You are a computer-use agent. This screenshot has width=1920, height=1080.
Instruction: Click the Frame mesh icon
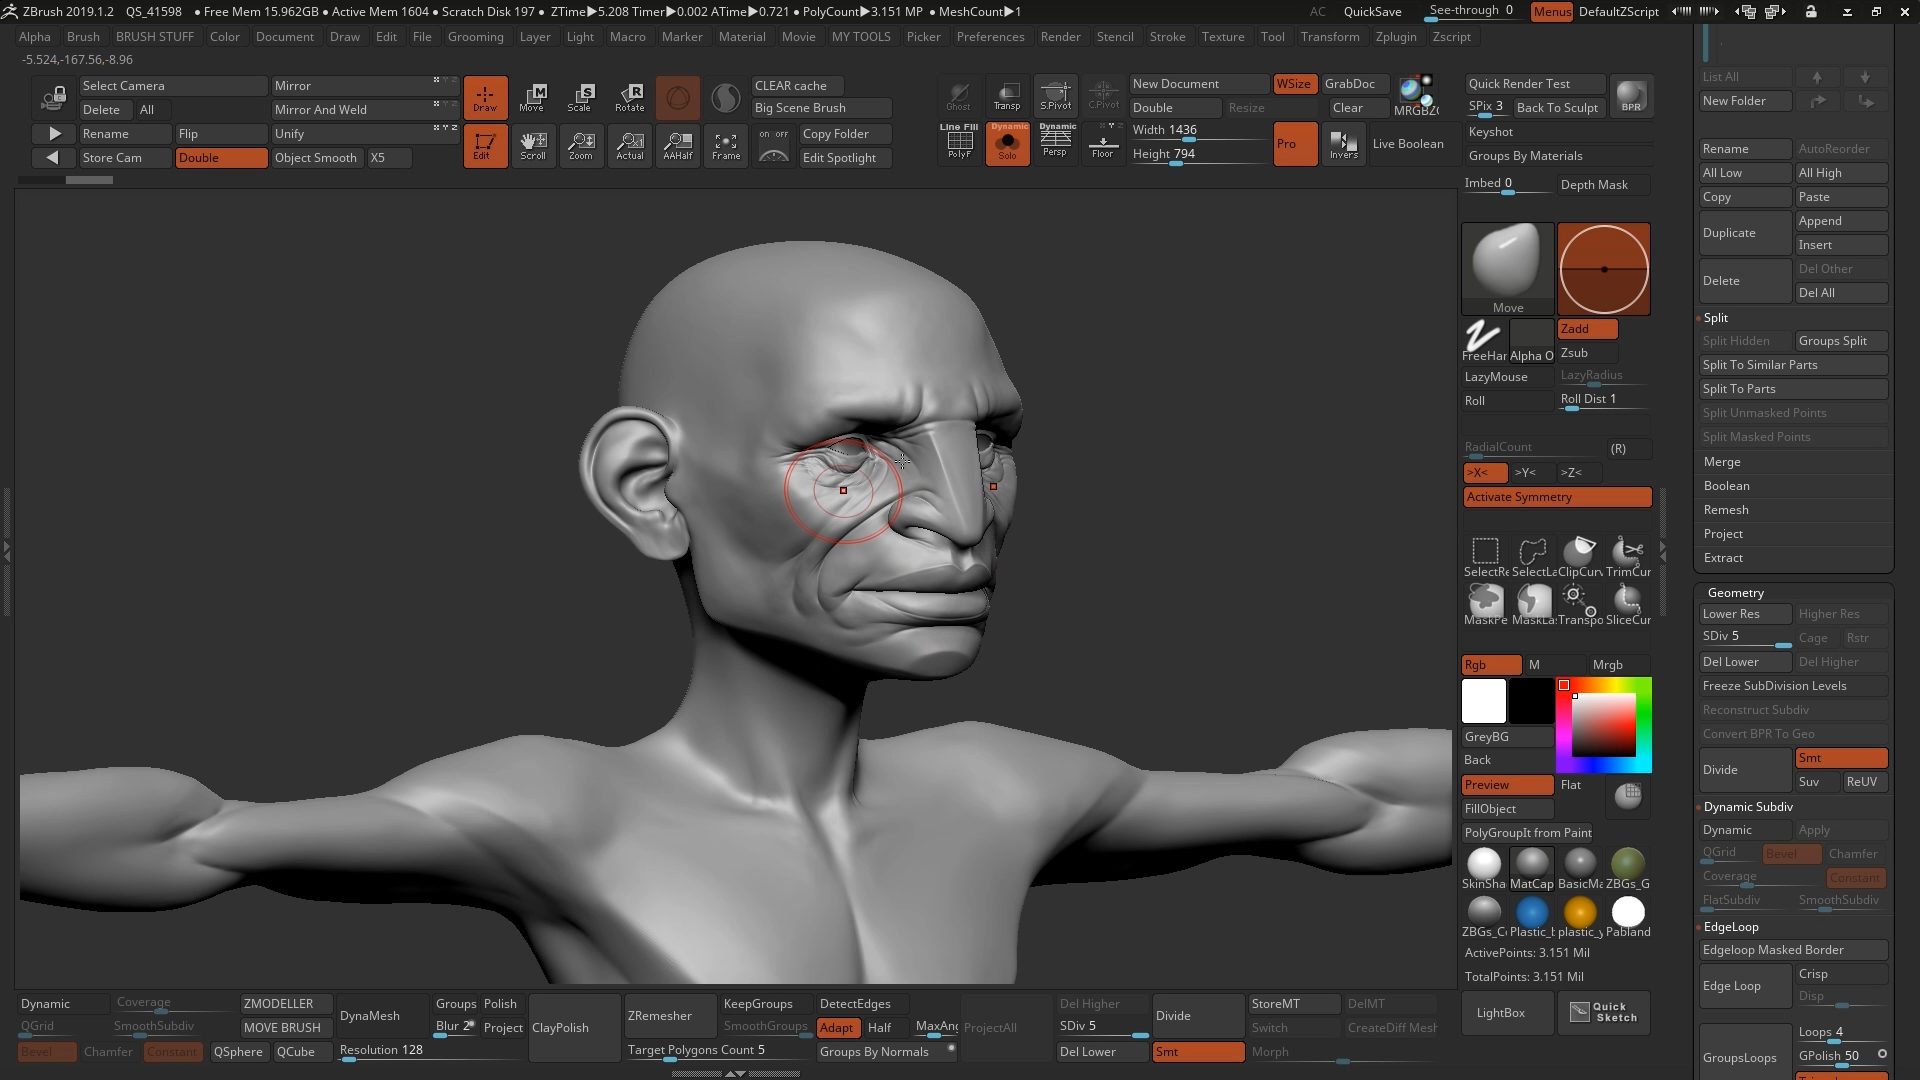coord(726,145)
